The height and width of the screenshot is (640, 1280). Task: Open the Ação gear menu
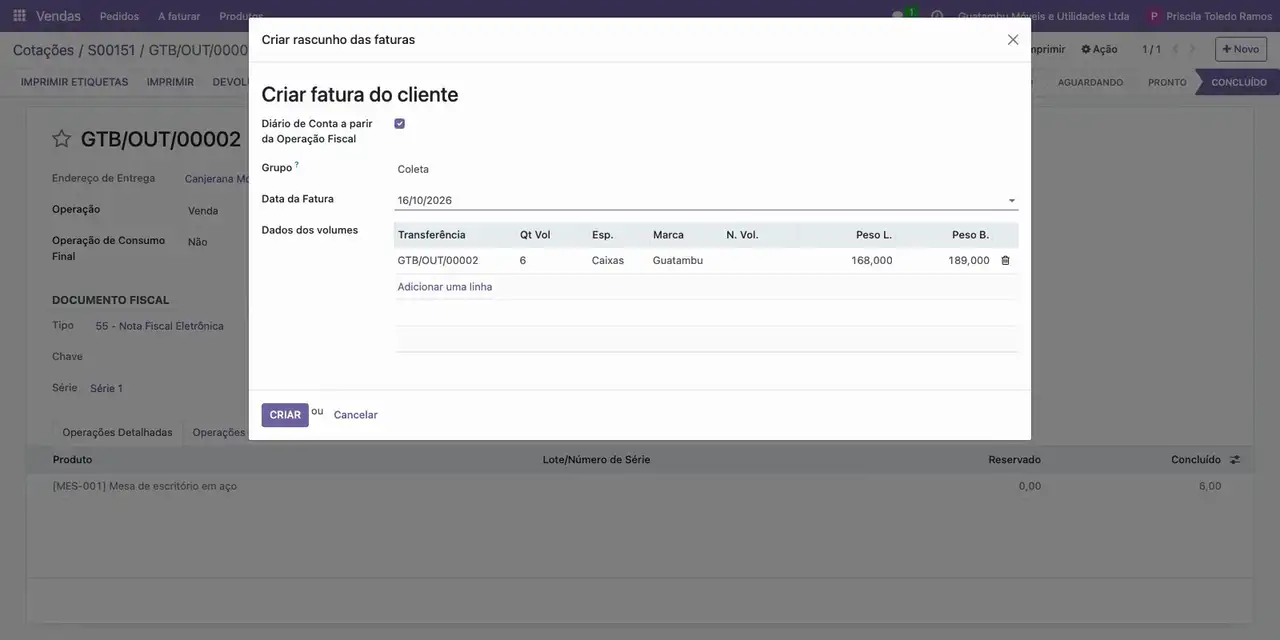click(1099, 49)
